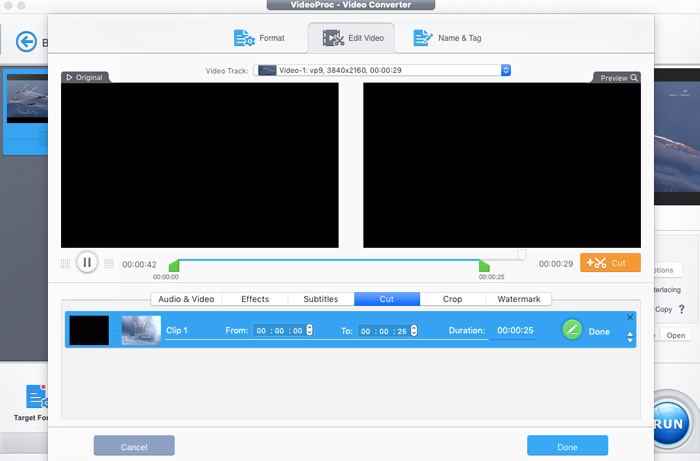
Task: Click the Preview magnifier label
Action: point(619,77)
